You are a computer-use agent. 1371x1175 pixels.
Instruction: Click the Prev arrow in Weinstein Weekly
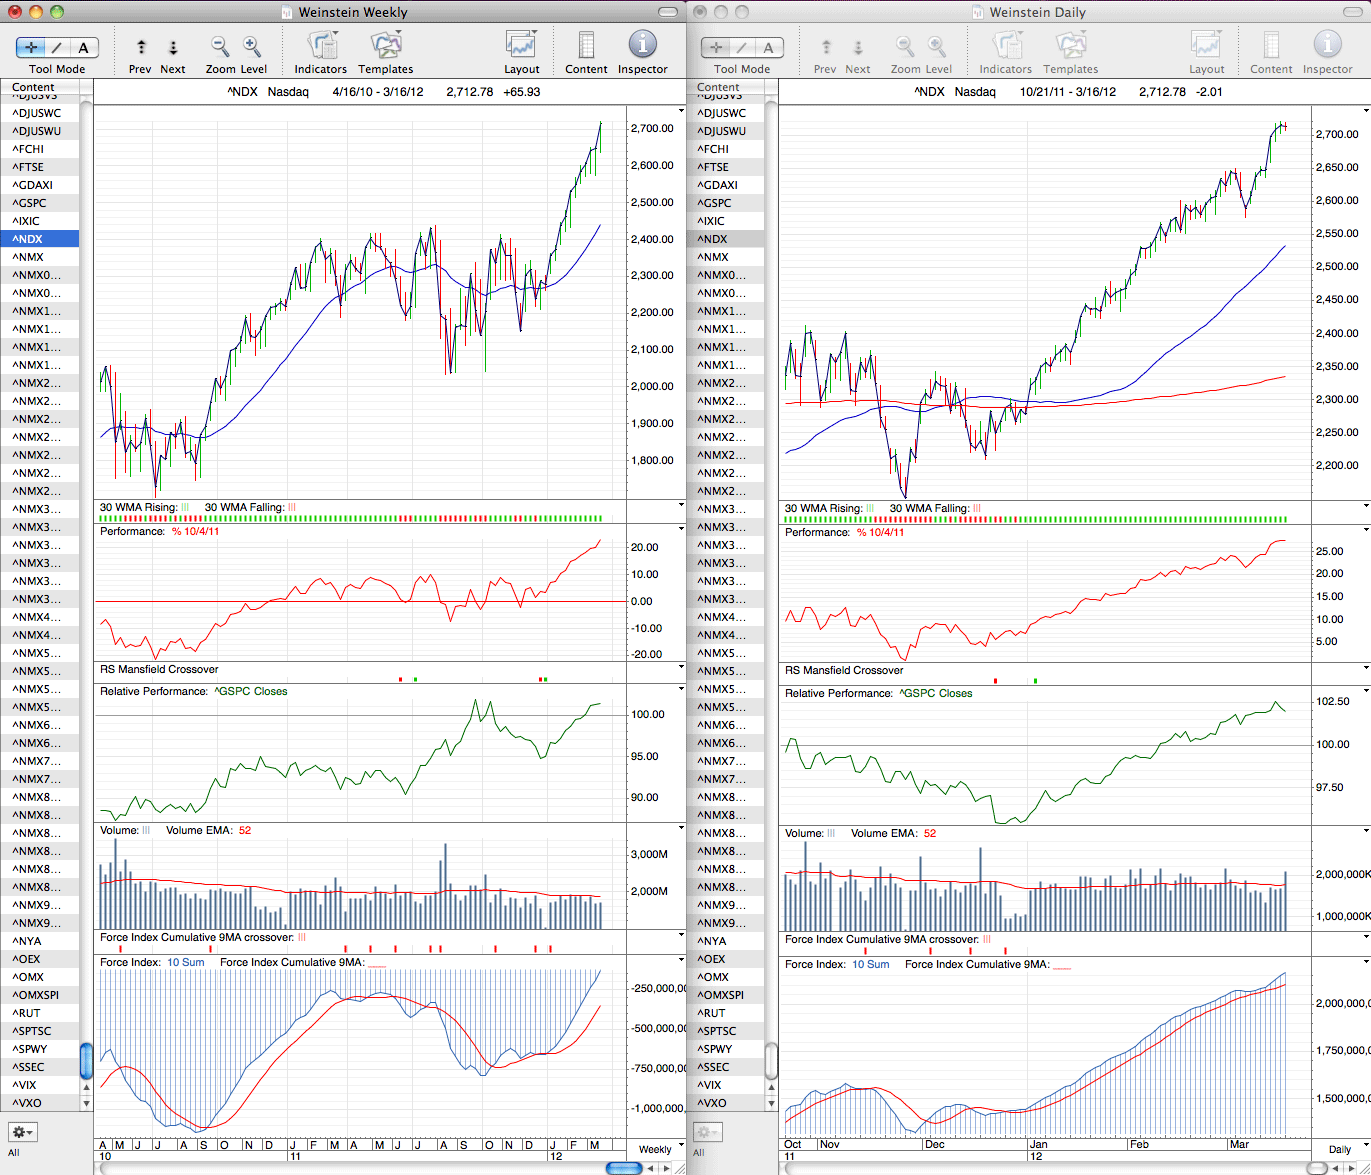tap(141, 47)
